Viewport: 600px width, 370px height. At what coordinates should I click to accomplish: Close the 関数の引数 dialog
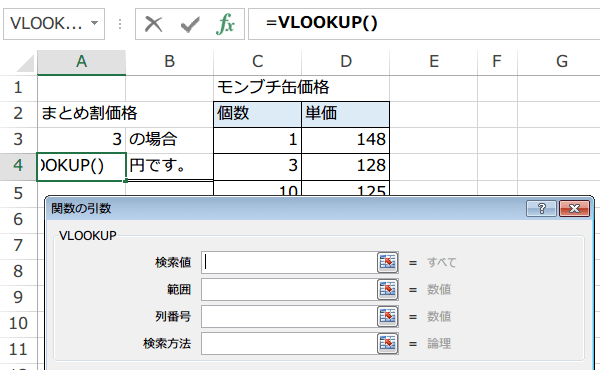click(x=574, y=209)
